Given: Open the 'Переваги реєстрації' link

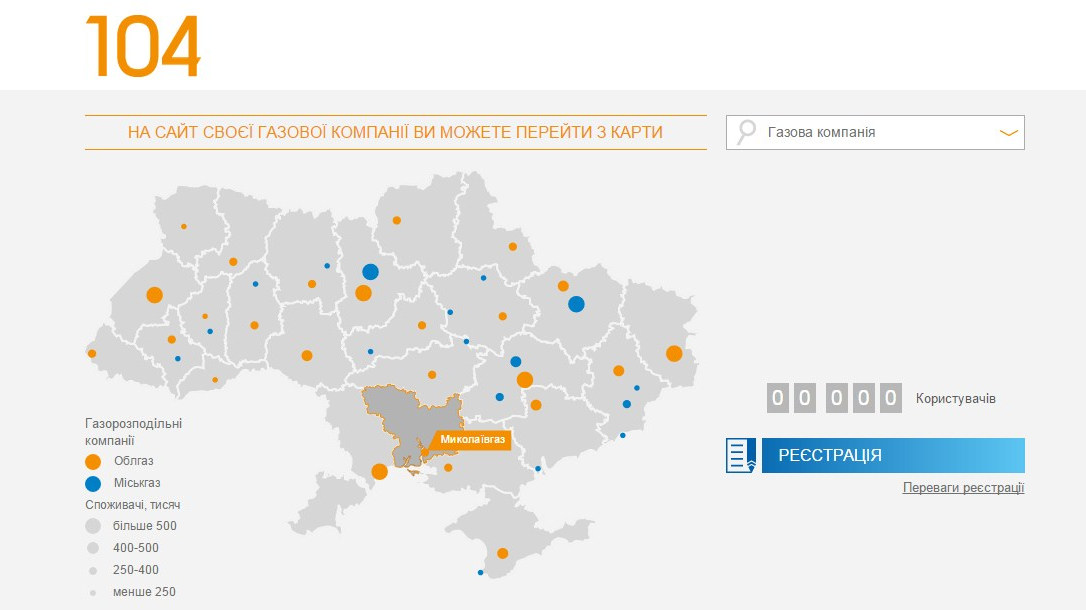Looking at the screenshot, I should tap(963, 488).
